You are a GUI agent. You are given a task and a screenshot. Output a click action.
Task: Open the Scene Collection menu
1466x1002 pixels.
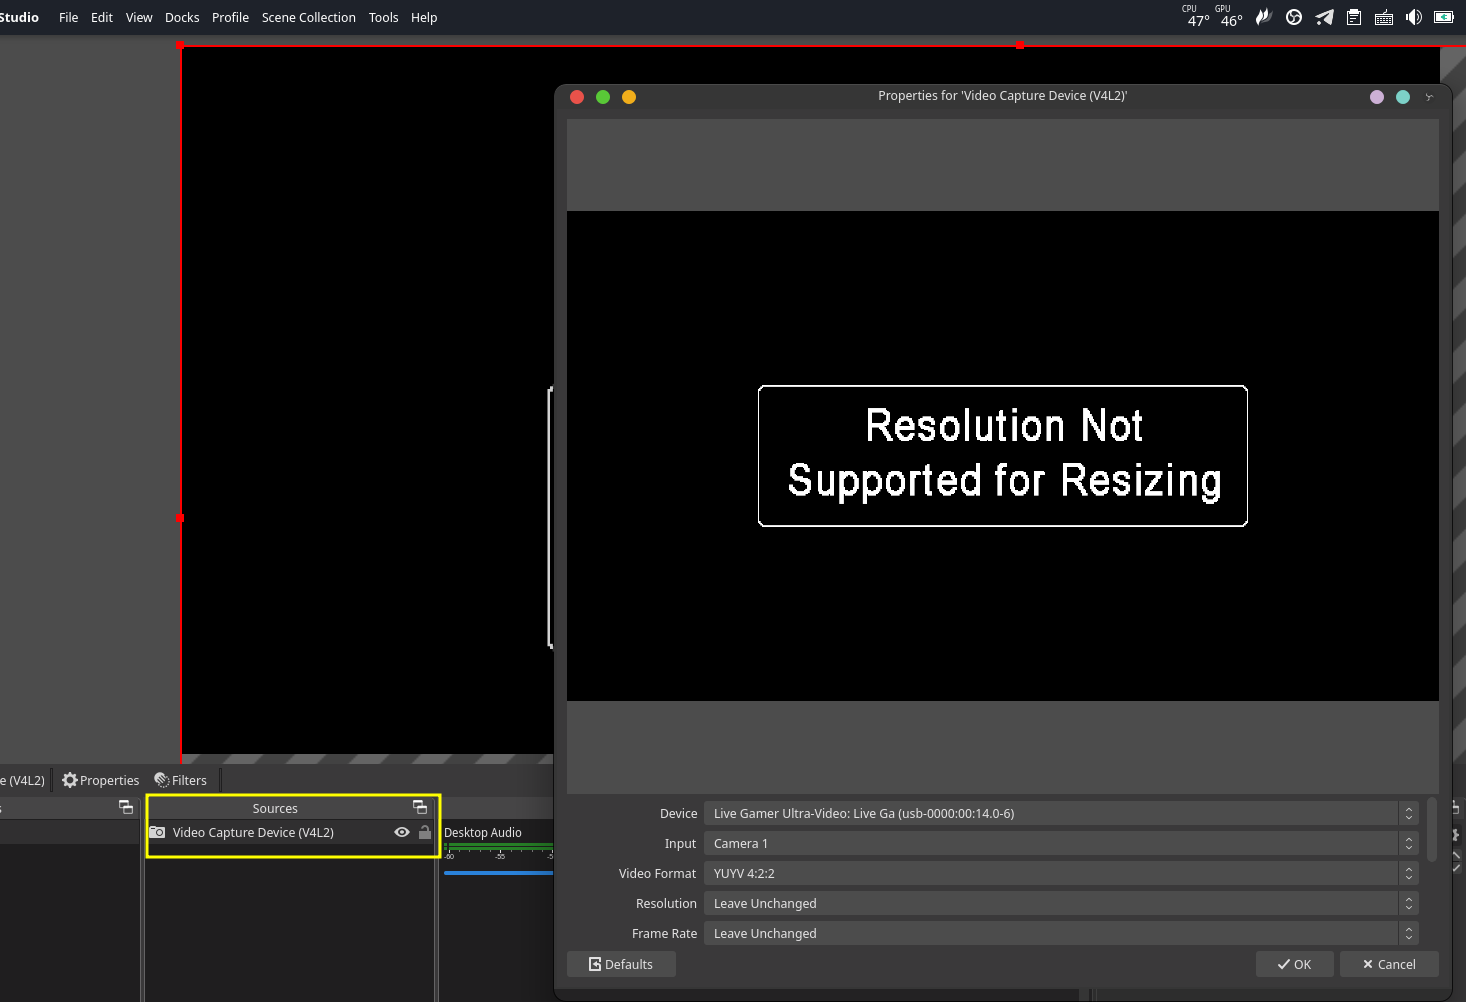coord(308,17)
